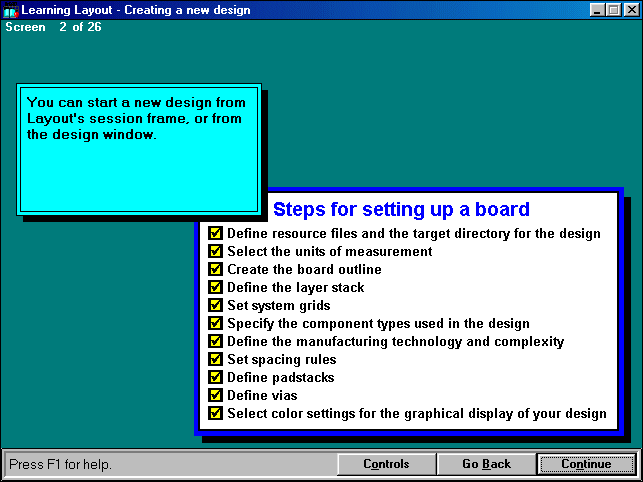Maximize the Learning Layout window

tap(612, 10)
